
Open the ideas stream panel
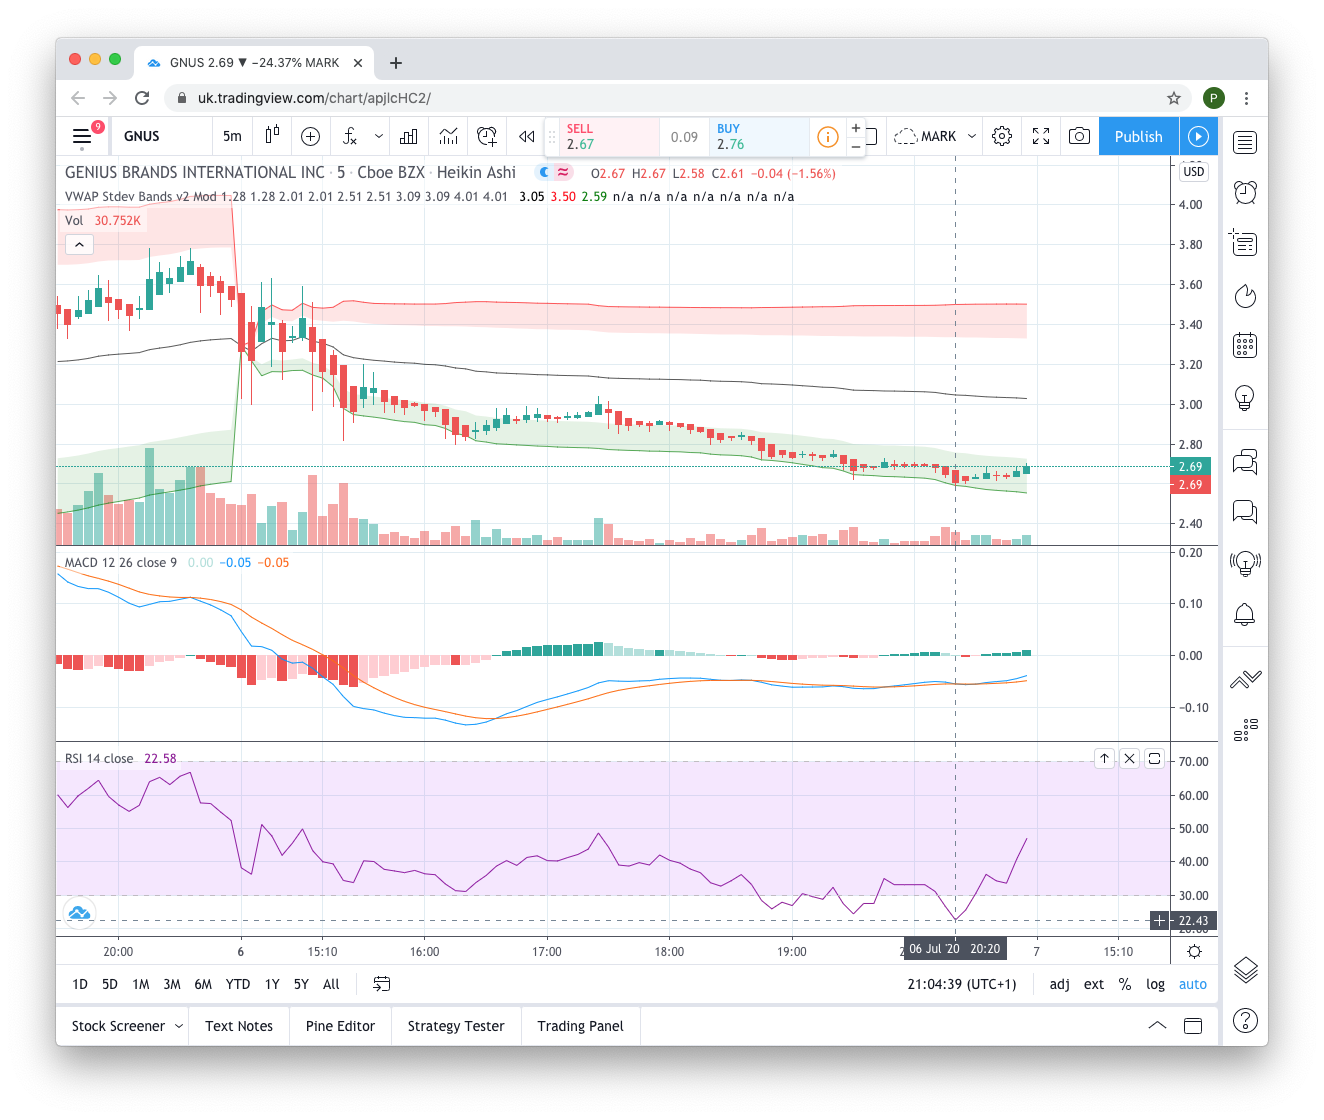click(x=1245, y=563)
